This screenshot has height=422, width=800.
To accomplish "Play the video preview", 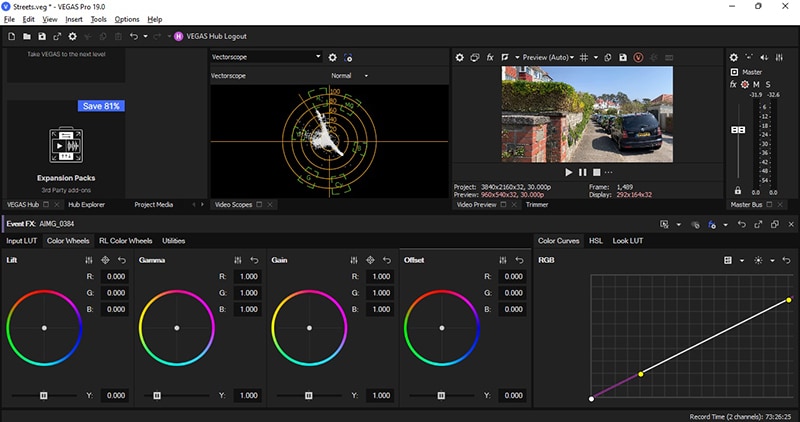I will point(569,172).
